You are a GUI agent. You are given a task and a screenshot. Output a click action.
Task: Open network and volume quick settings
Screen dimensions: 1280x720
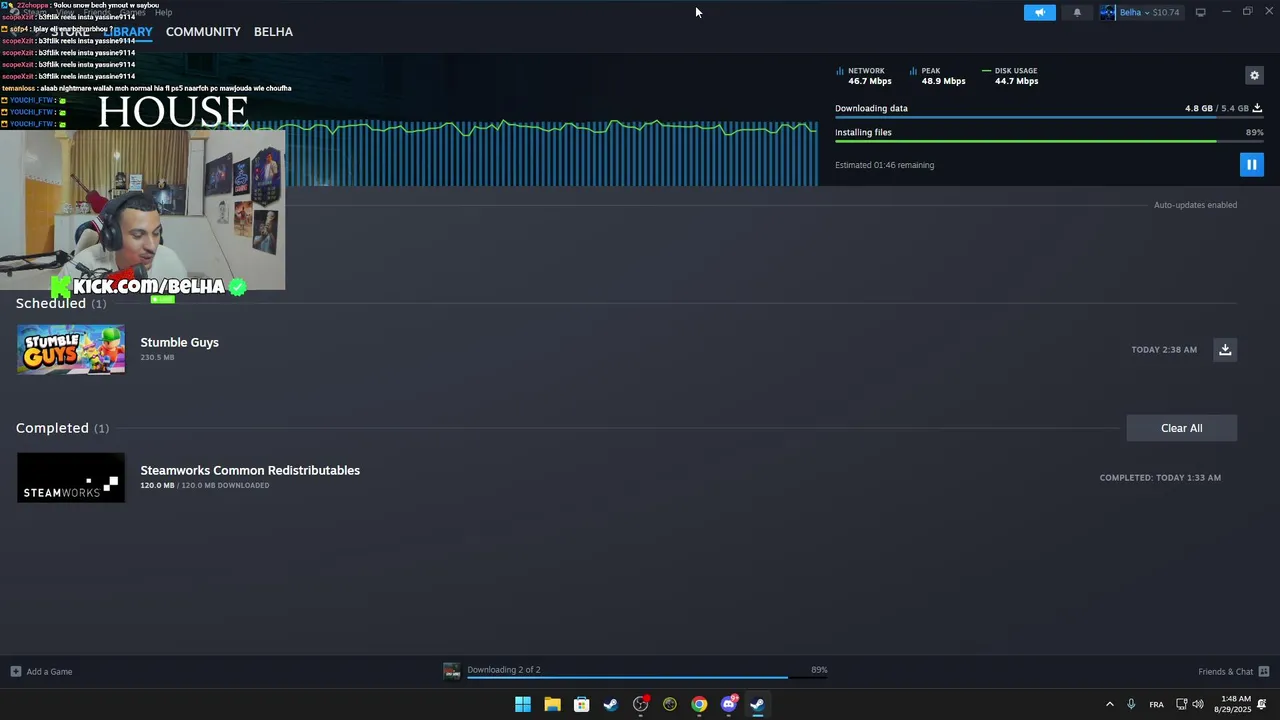click(x=1189, y=704)
